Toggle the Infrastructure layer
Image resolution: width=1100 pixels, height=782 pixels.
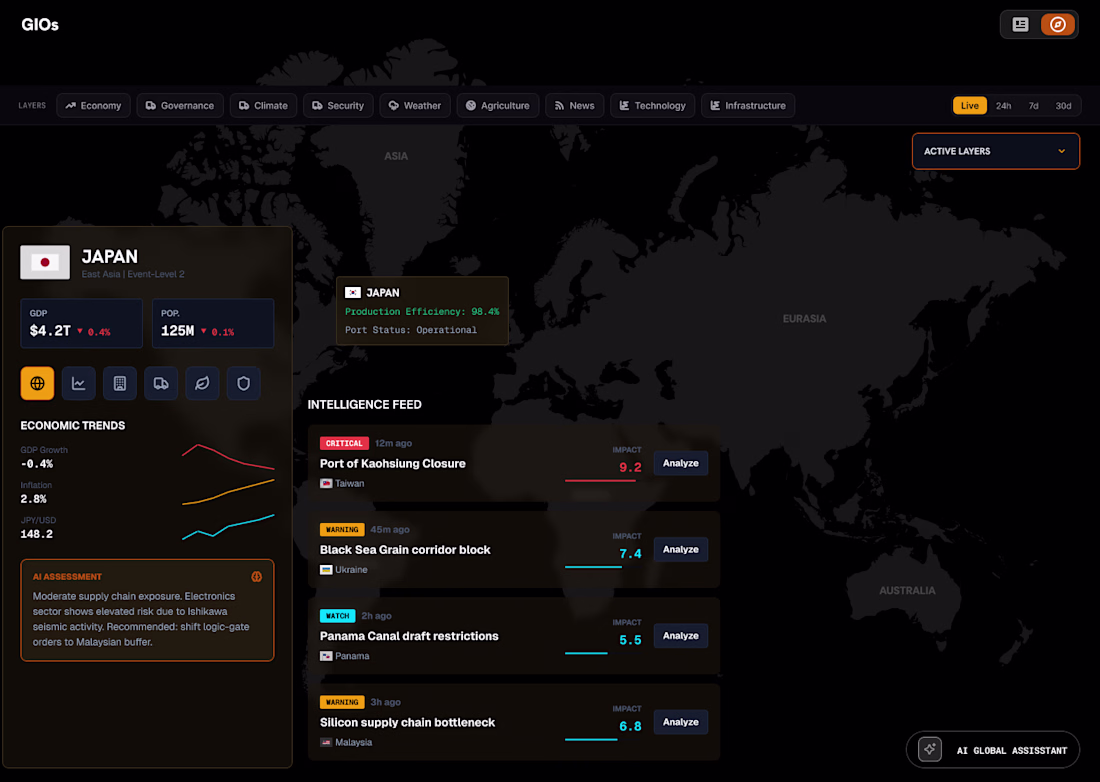748,105
